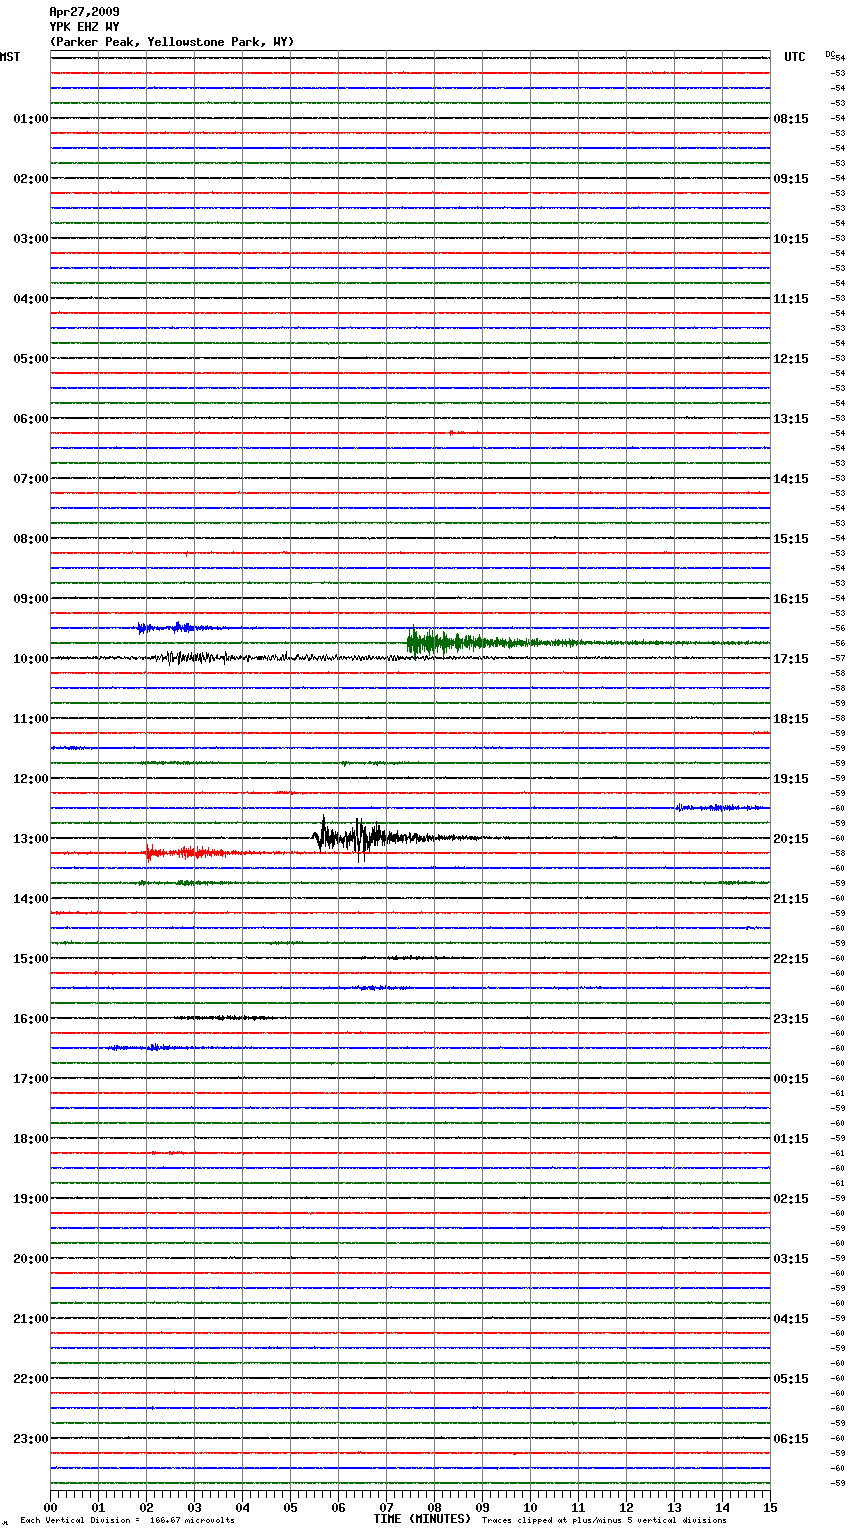Select the 23:00 MST row label

[31, 1439]
